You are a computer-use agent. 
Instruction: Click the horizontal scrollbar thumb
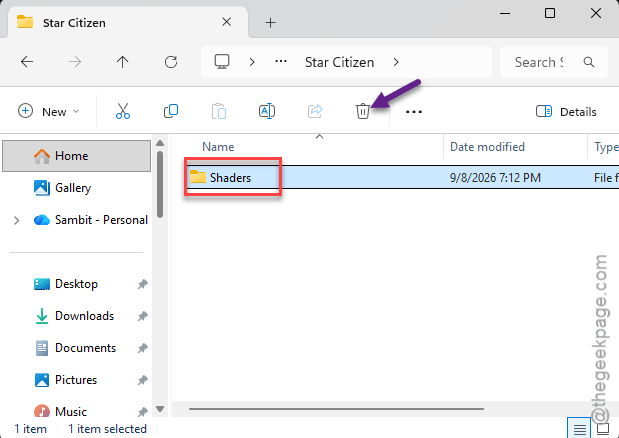[x=336, y=409]
